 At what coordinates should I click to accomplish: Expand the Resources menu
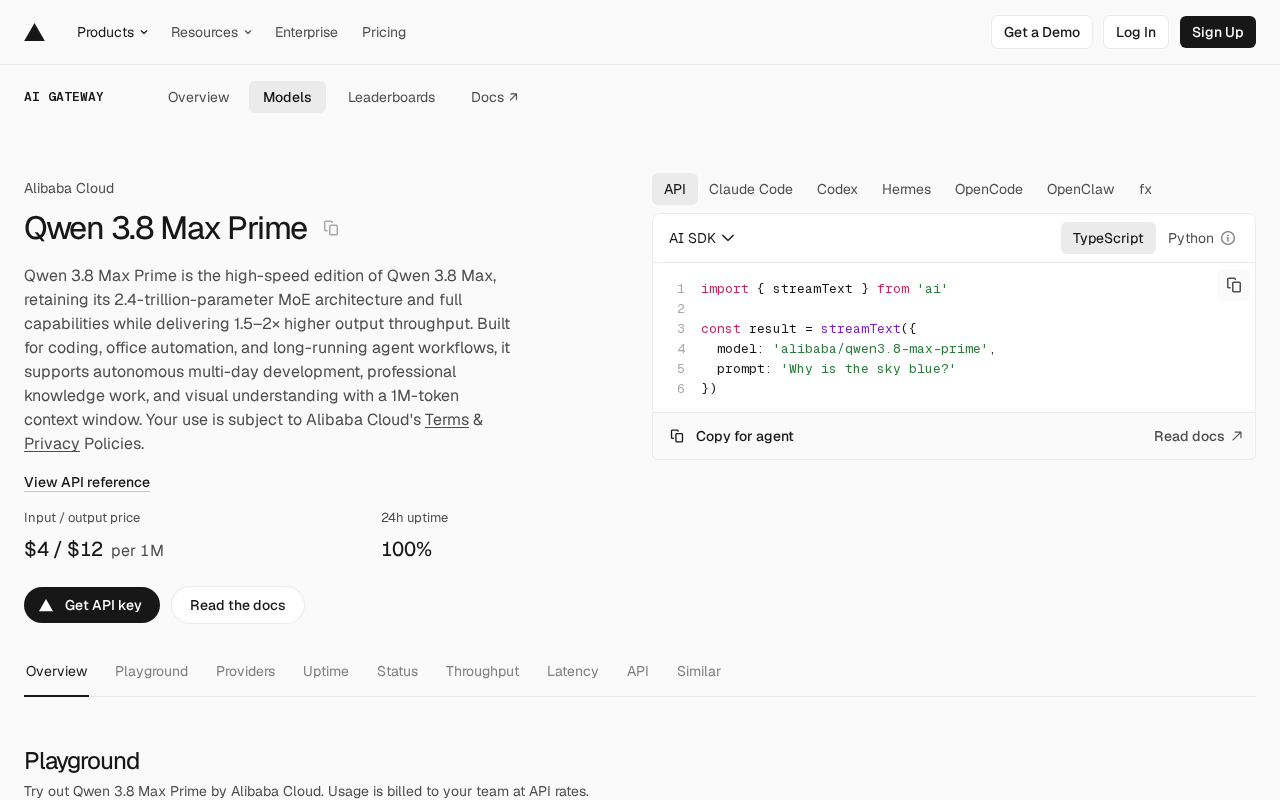(x=211, y=32)
